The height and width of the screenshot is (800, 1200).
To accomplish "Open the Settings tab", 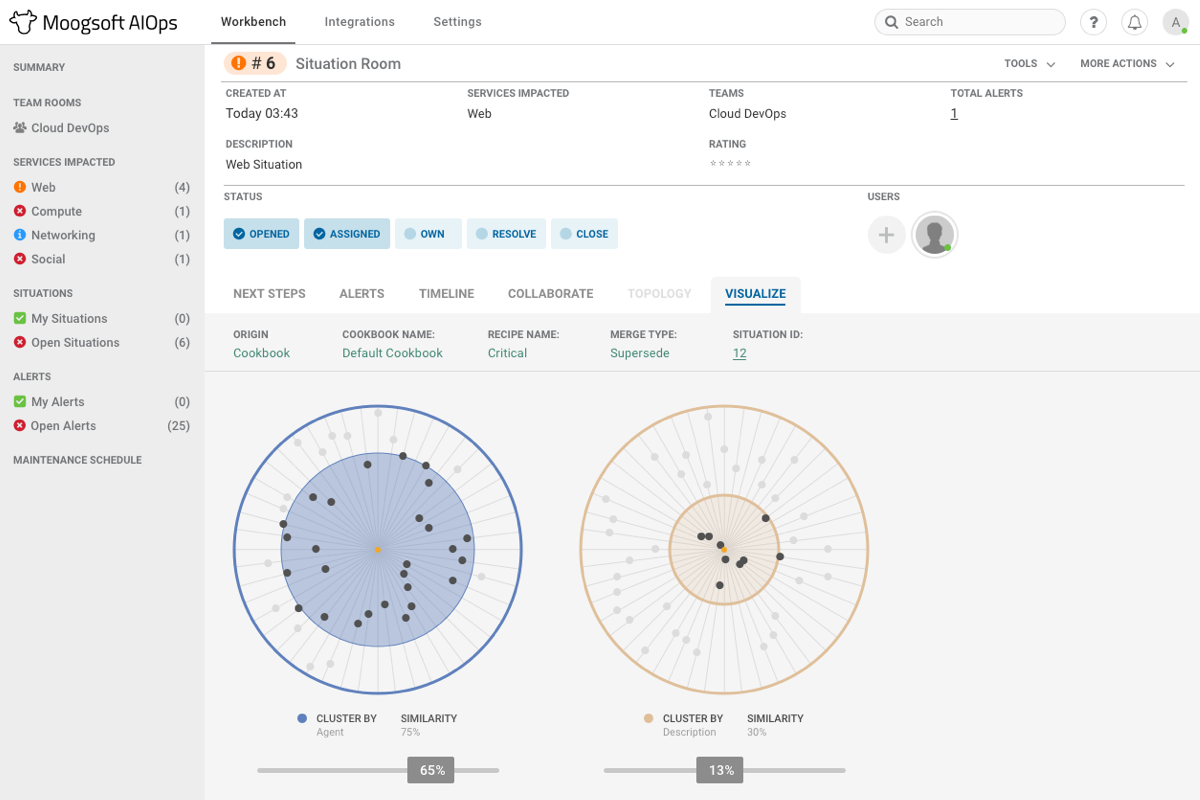I will [457, 22].
